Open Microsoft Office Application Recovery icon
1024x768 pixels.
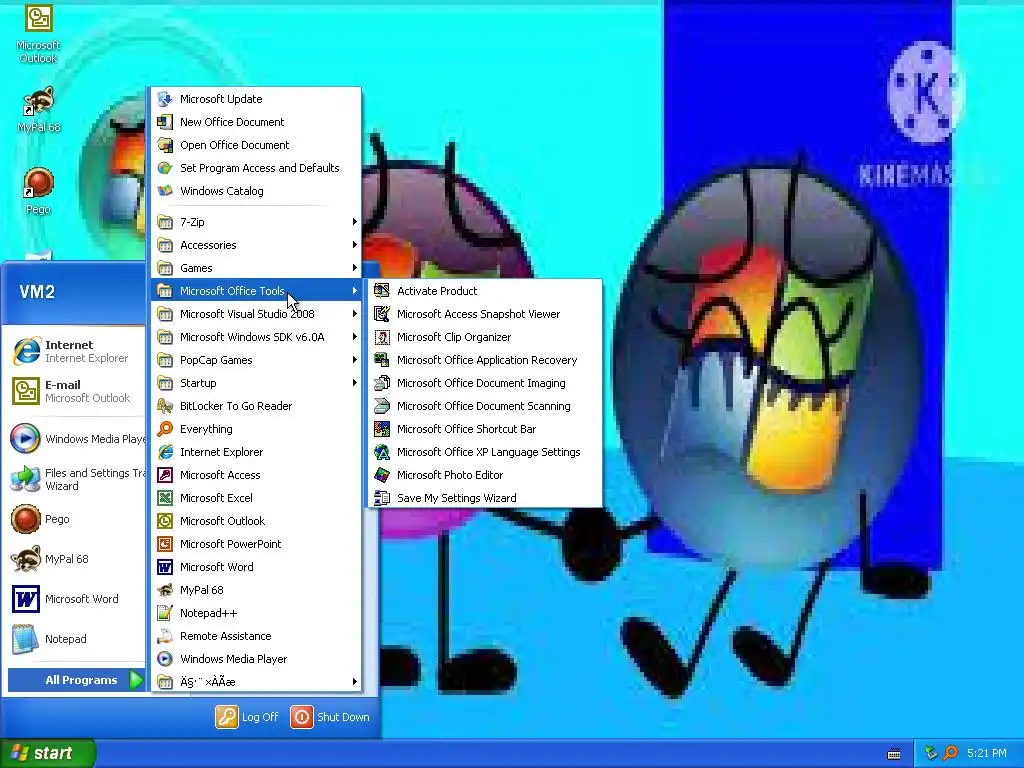382,360
